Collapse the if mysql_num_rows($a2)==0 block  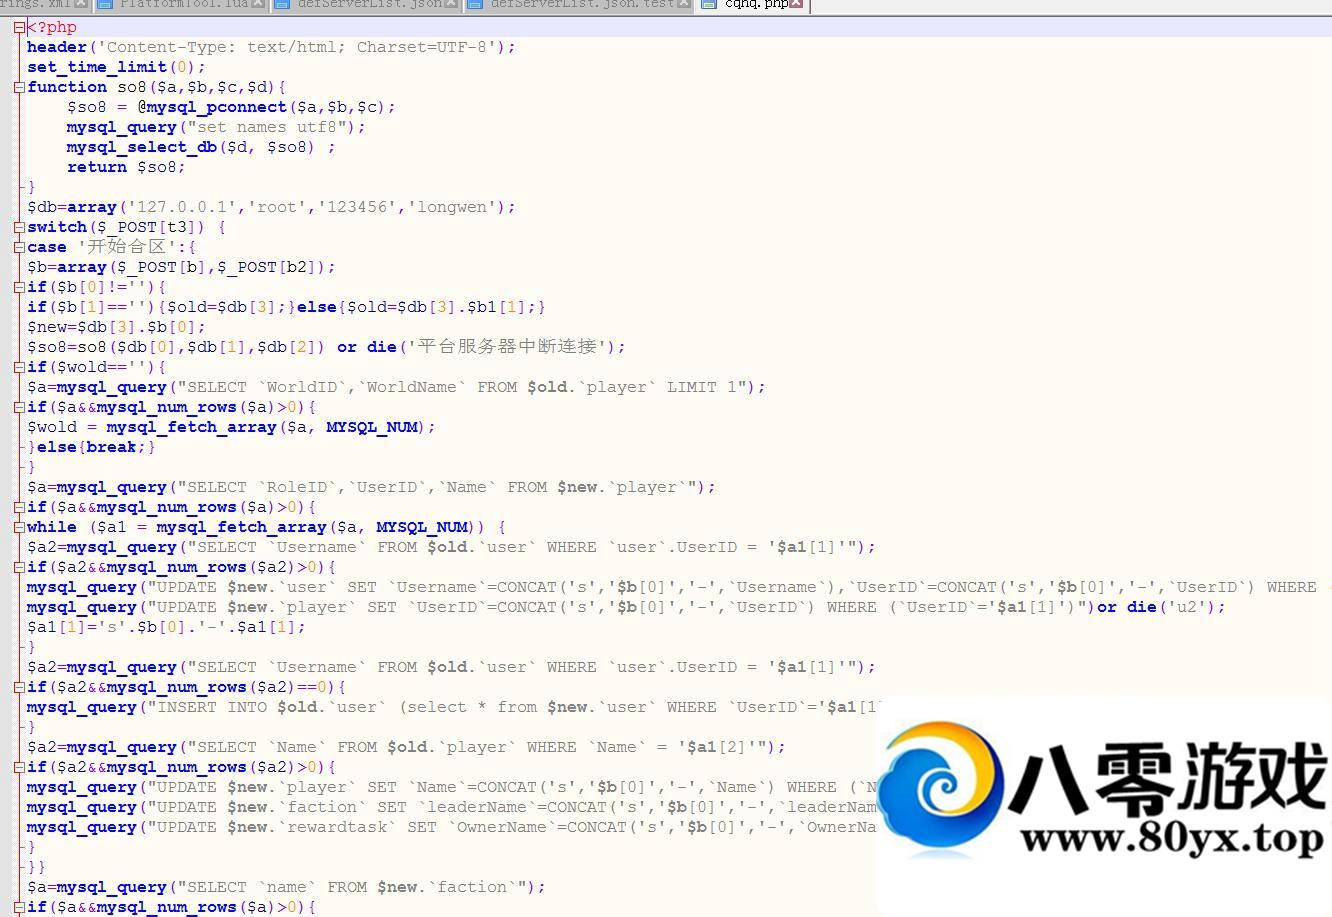[19, 687]
